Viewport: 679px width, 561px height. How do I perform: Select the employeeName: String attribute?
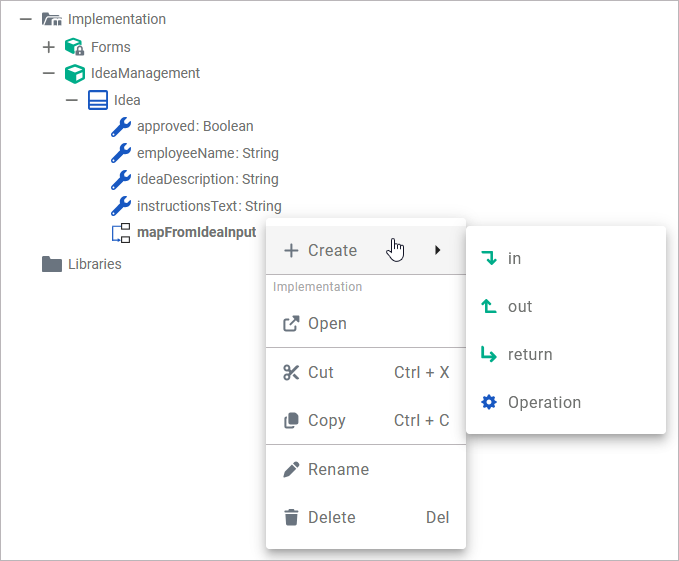207,153
